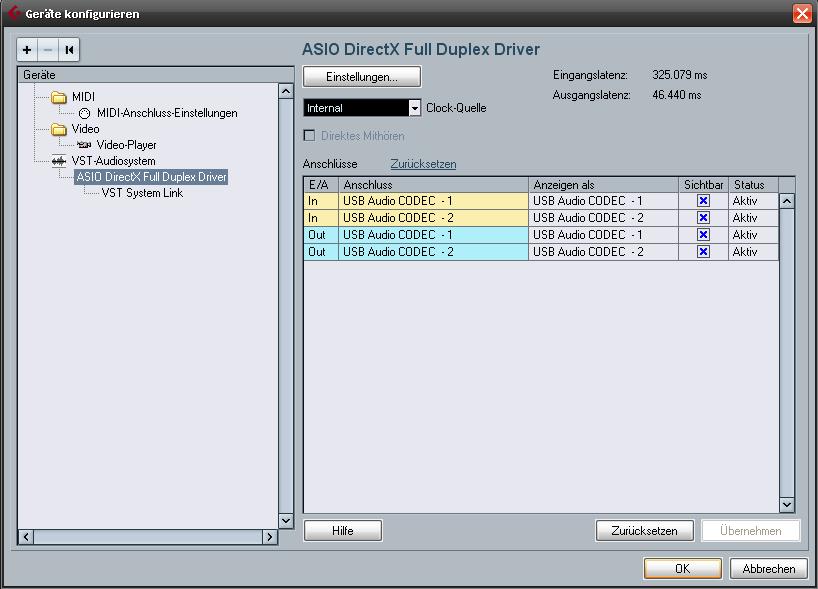
Task: Uncheck Sichtbar for first In USB Audio CODEC - 1
Action: [x=703, y=201]
